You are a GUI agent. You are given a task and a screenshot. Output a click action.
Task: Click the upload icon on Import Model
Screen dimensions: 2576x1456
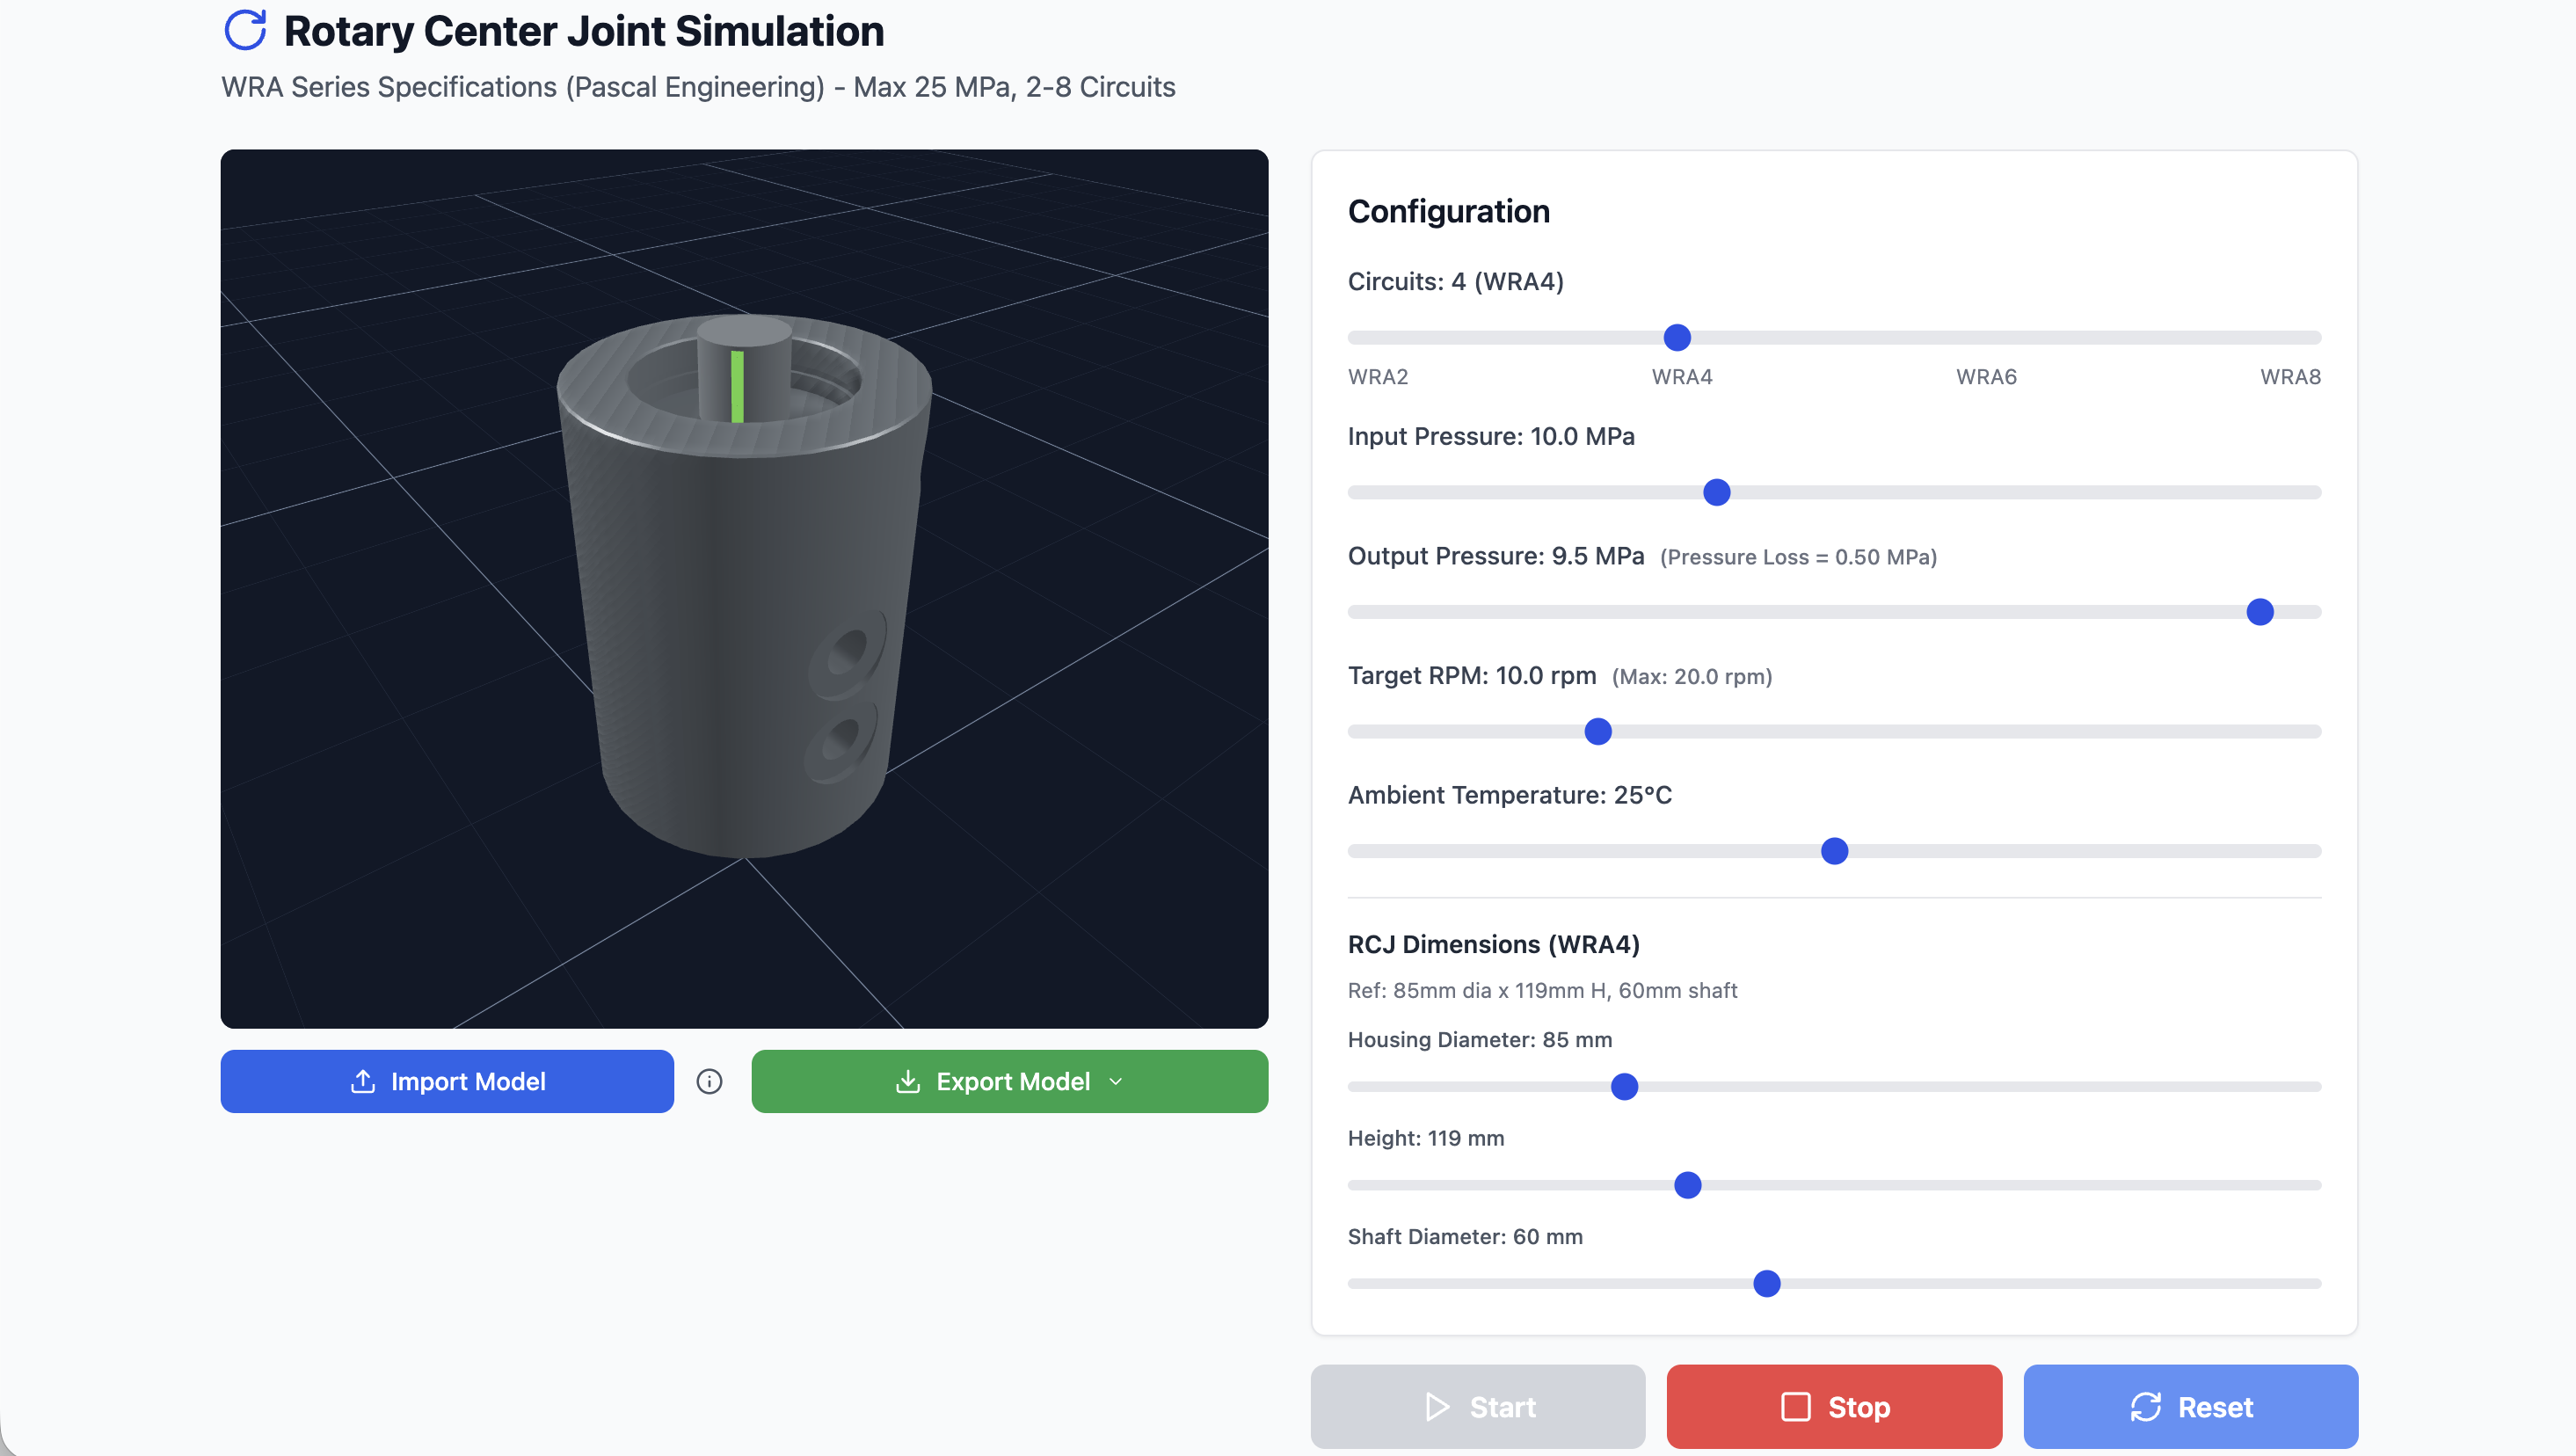[x=363, y=1081]
